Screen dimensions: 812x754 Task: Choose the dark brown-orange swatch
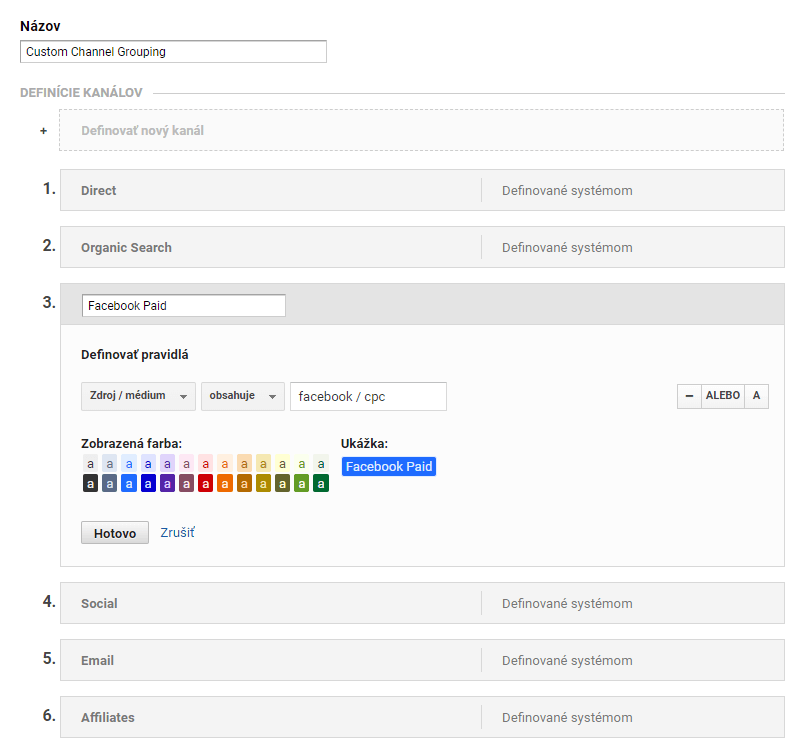click(244, 484)
